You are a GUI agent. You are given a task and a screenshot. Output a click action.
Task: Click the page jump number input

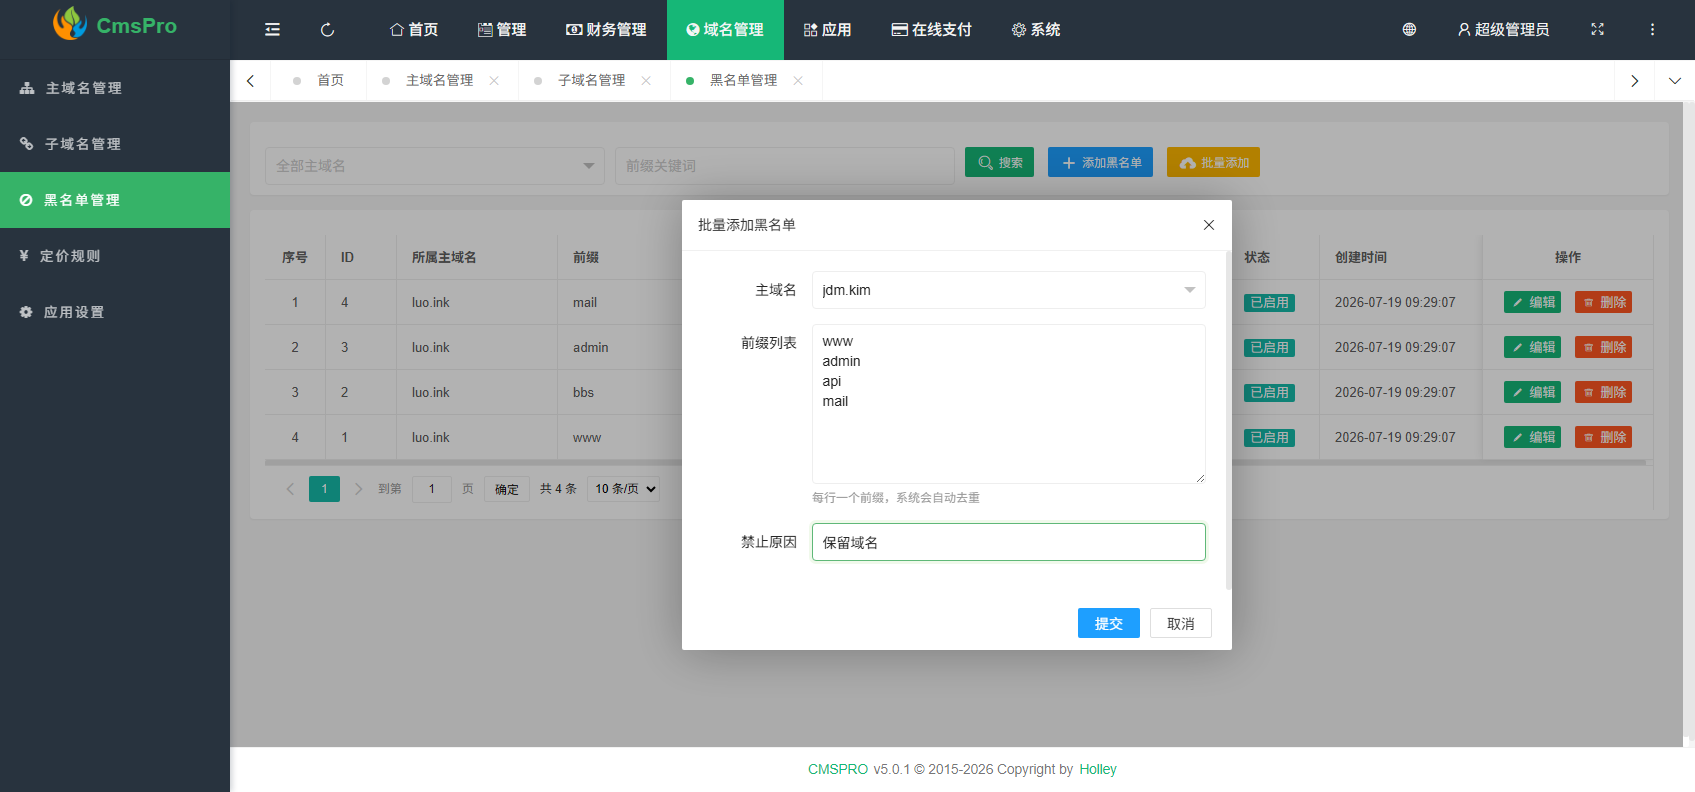(432, 489)
